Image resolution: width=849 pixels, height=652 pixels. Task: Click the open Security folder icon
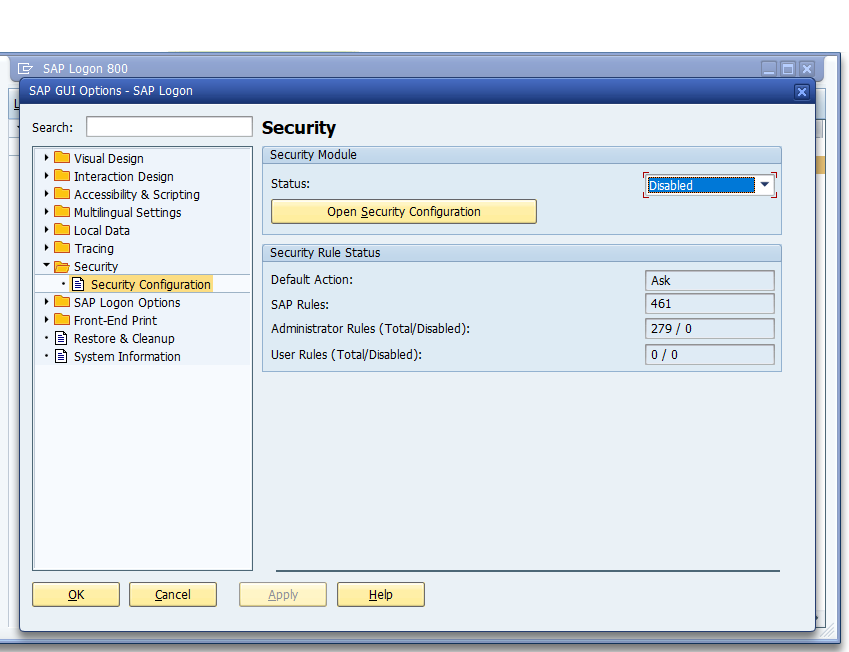62,267
